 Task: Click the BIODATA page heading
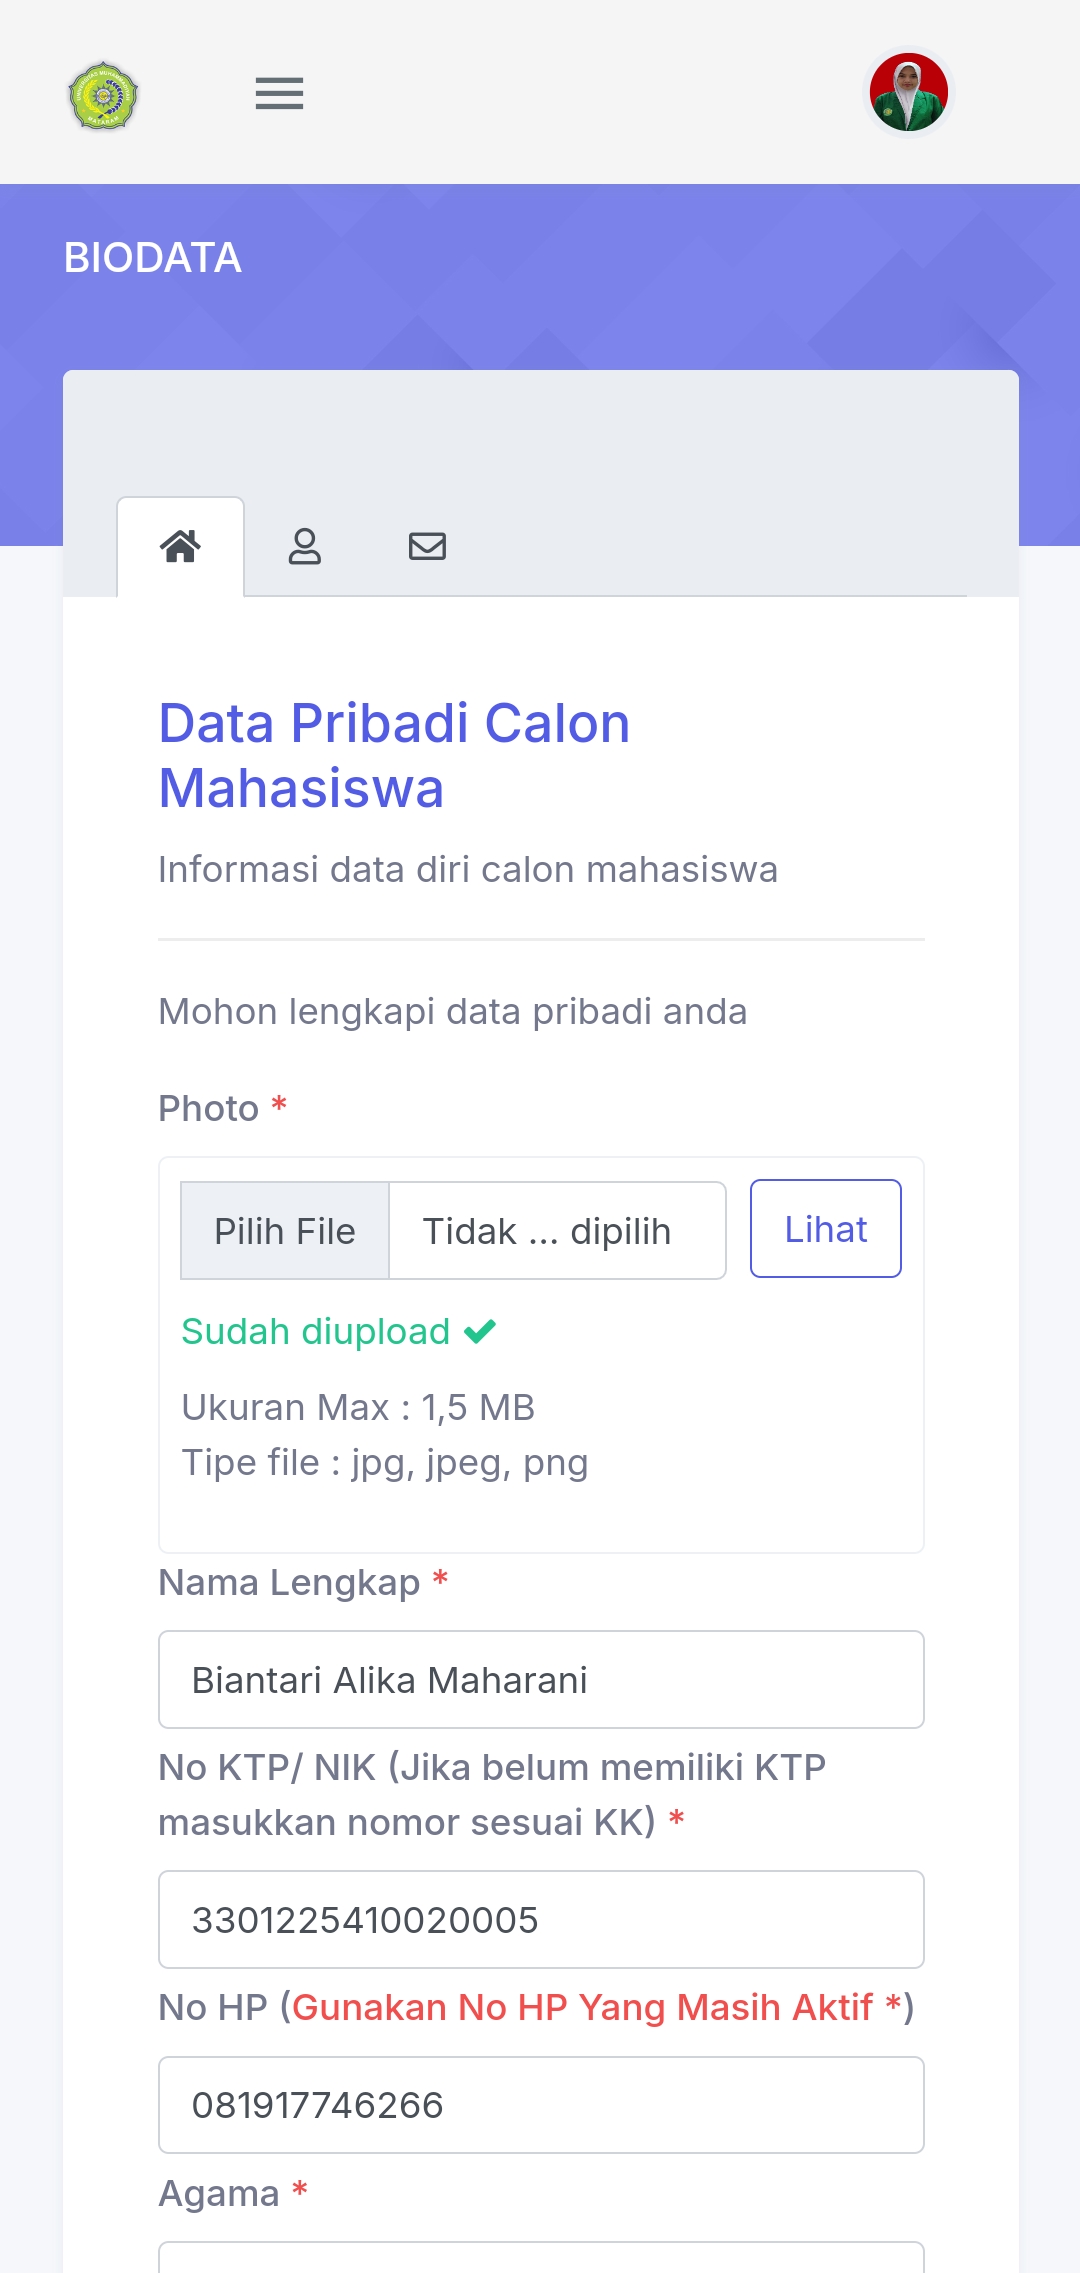point(153,258)
